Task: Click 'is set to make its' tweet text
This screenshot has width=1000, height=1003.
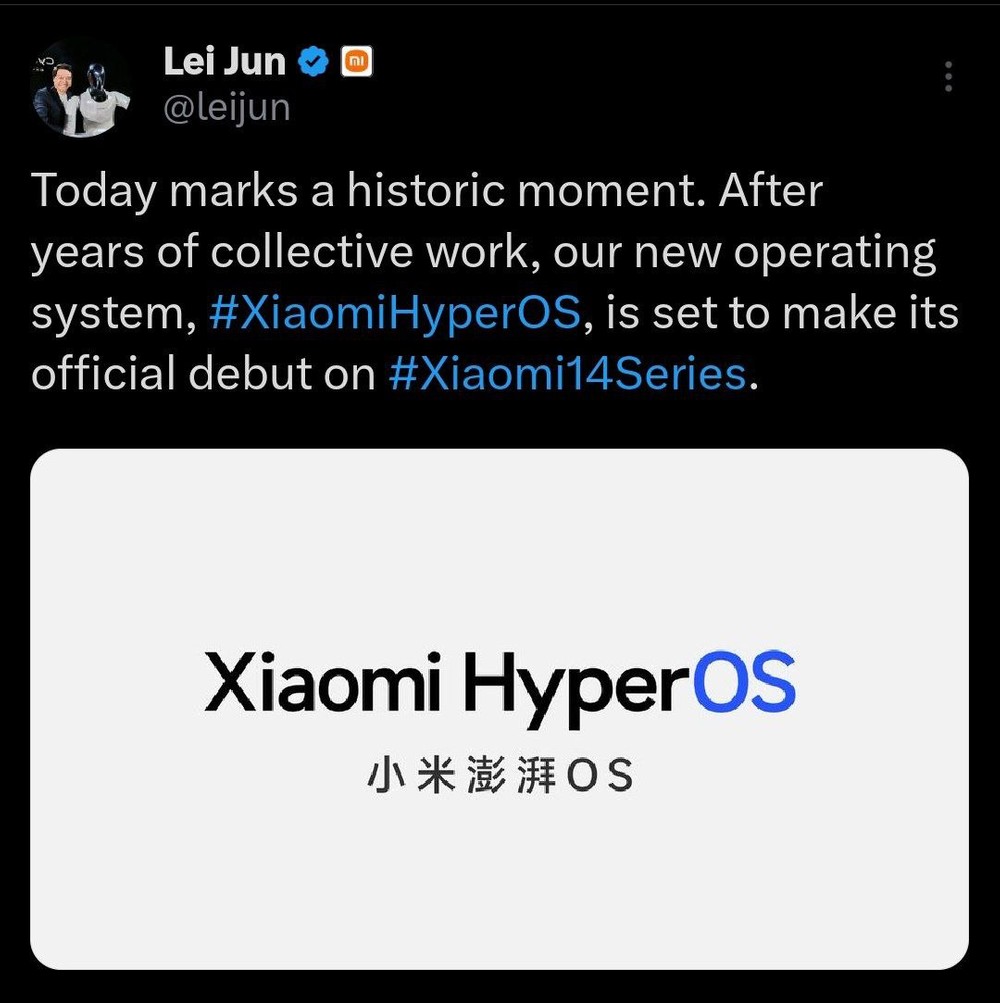Action: tap(781, 314)
